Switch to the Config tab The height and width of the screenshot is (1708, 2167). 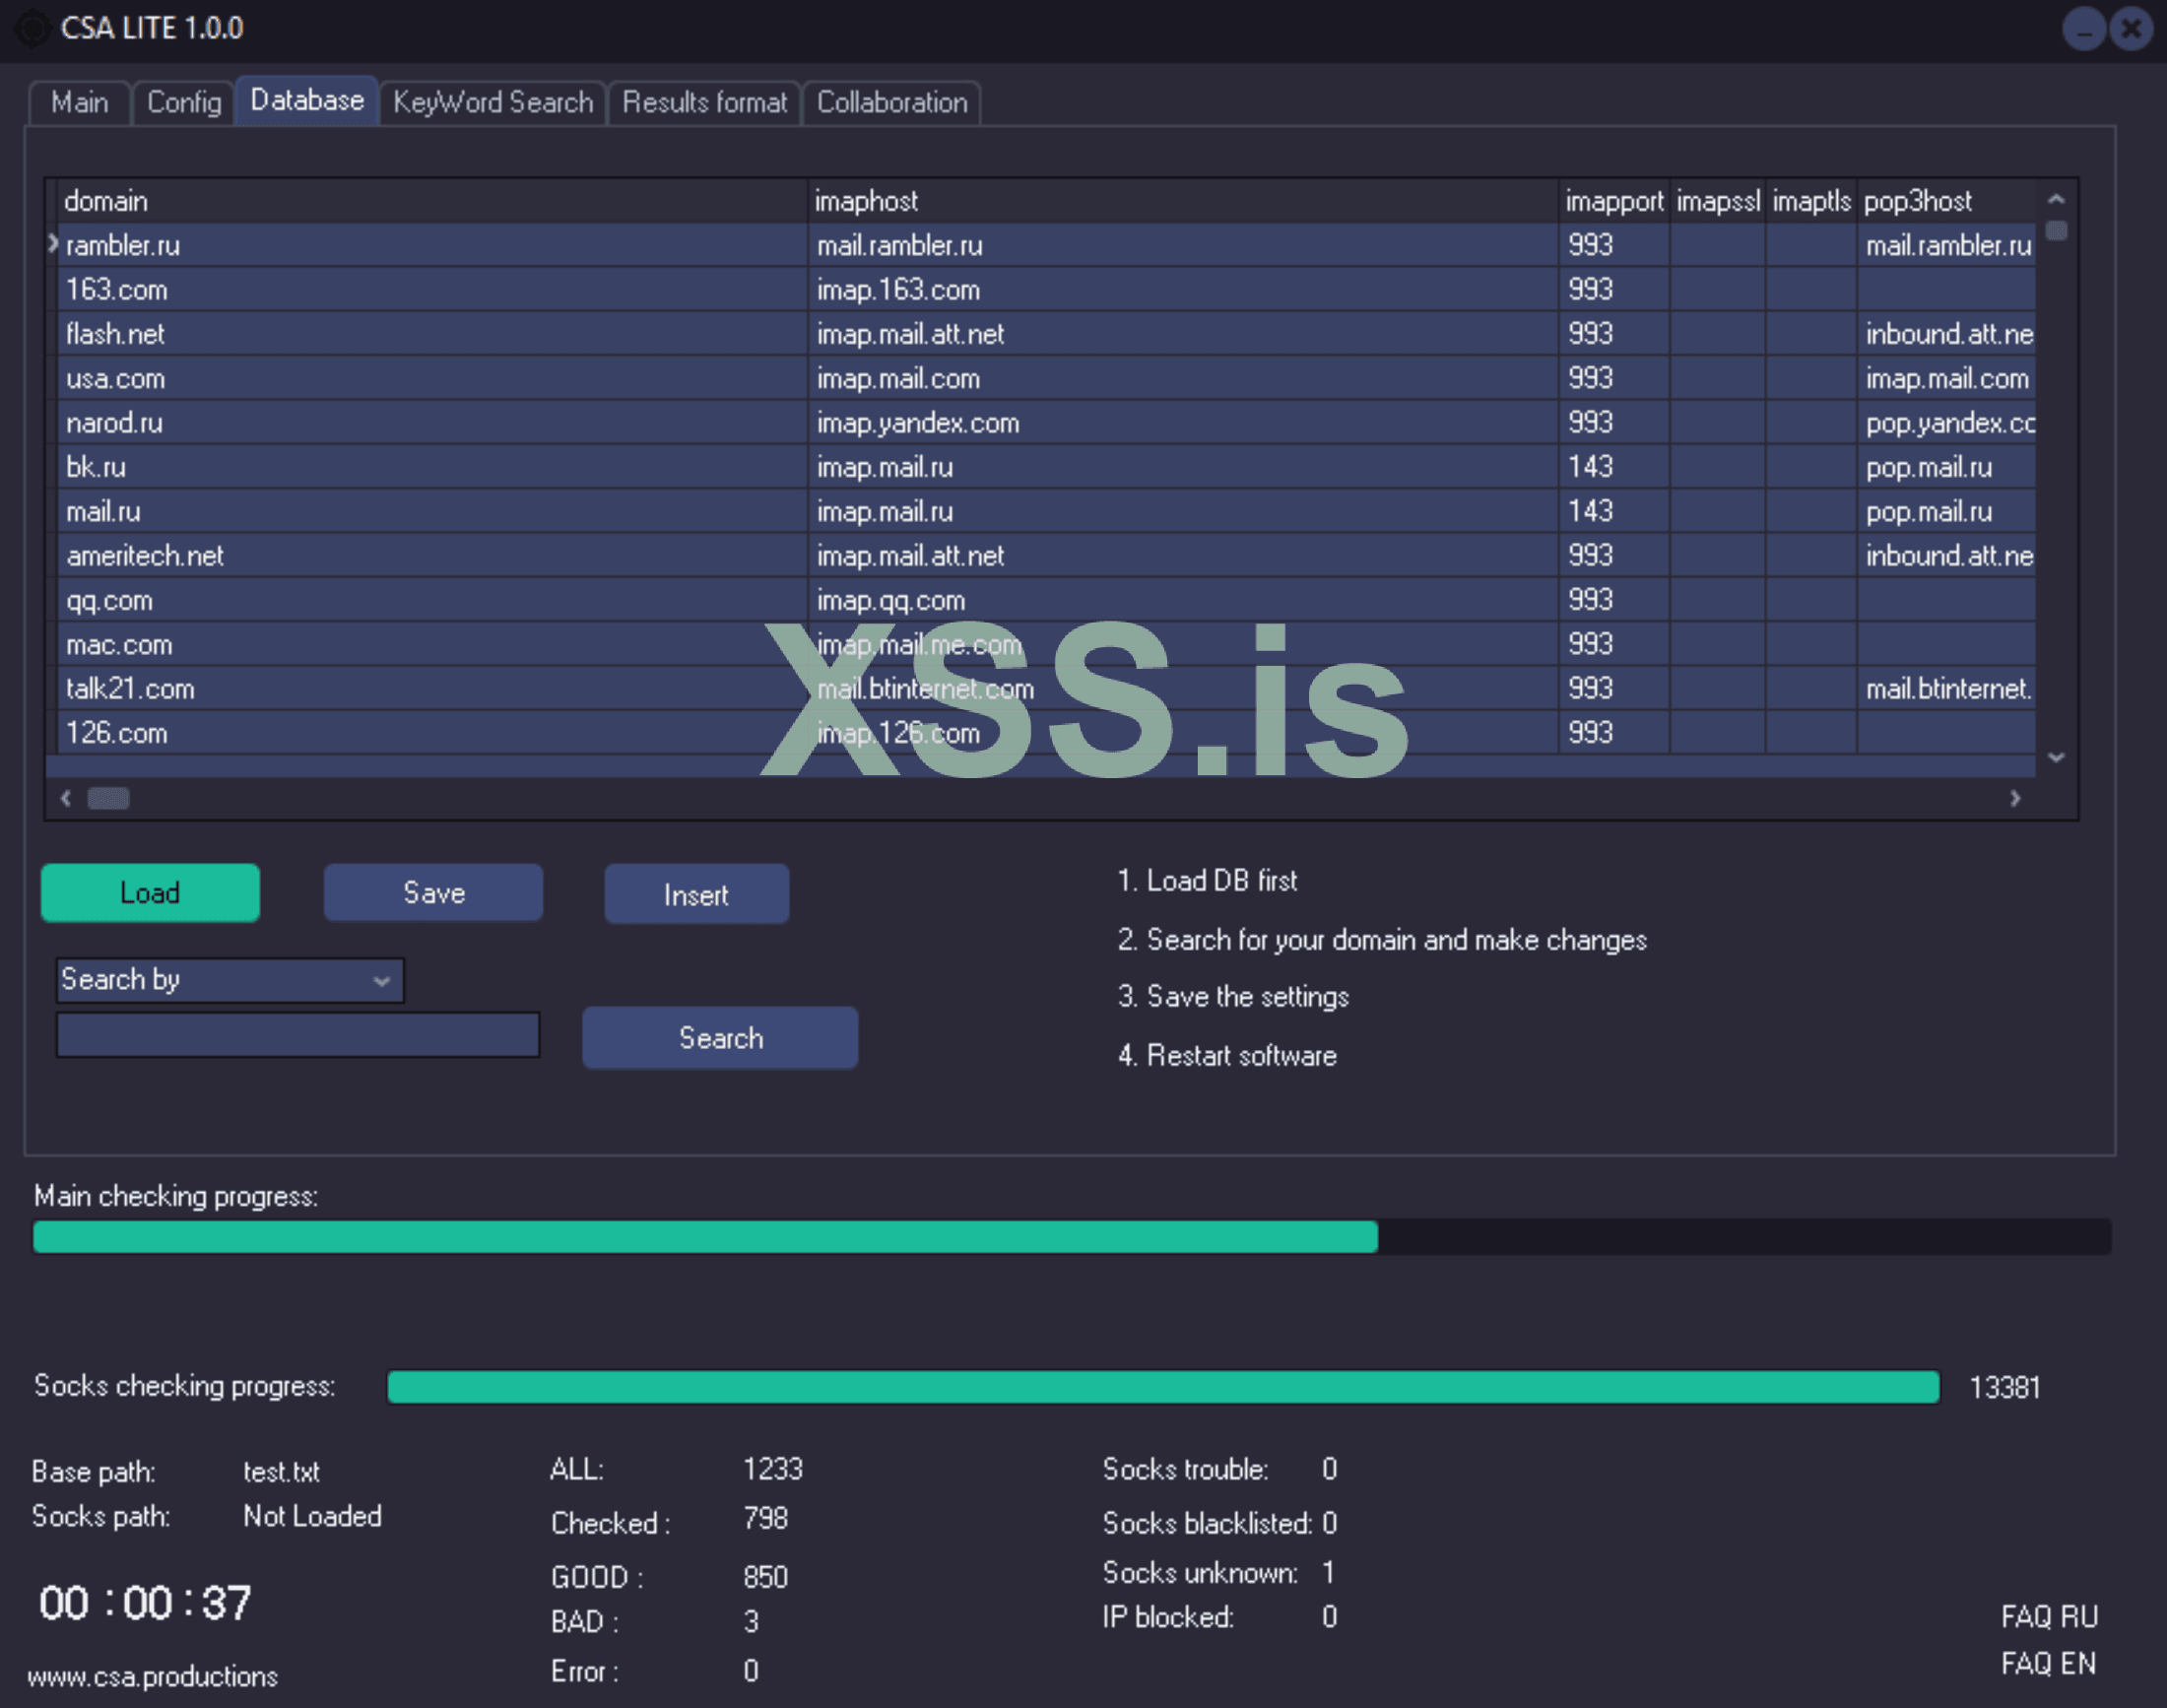183,102
